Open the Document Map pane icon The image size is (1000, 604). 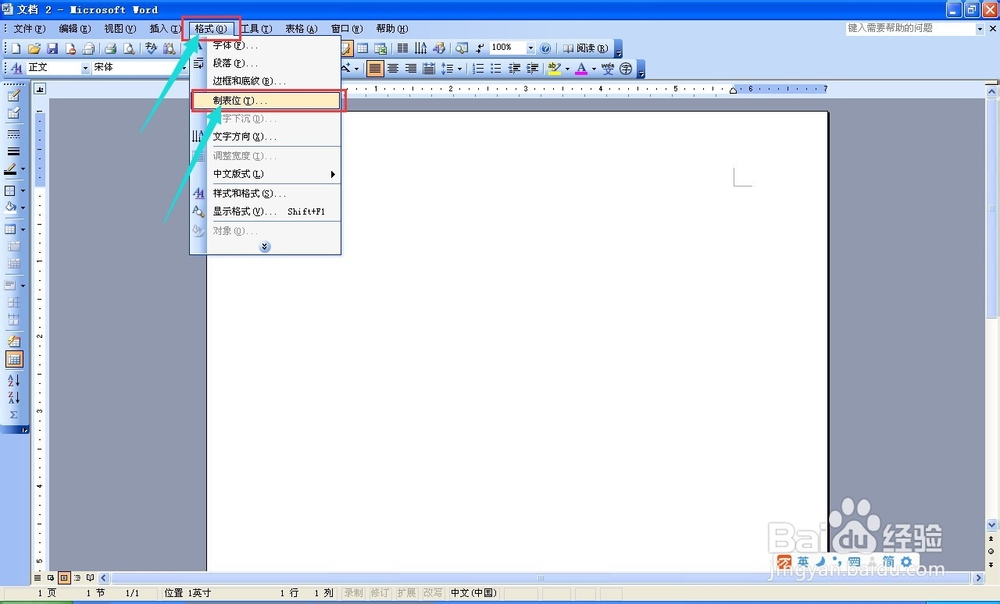[462, 48]
